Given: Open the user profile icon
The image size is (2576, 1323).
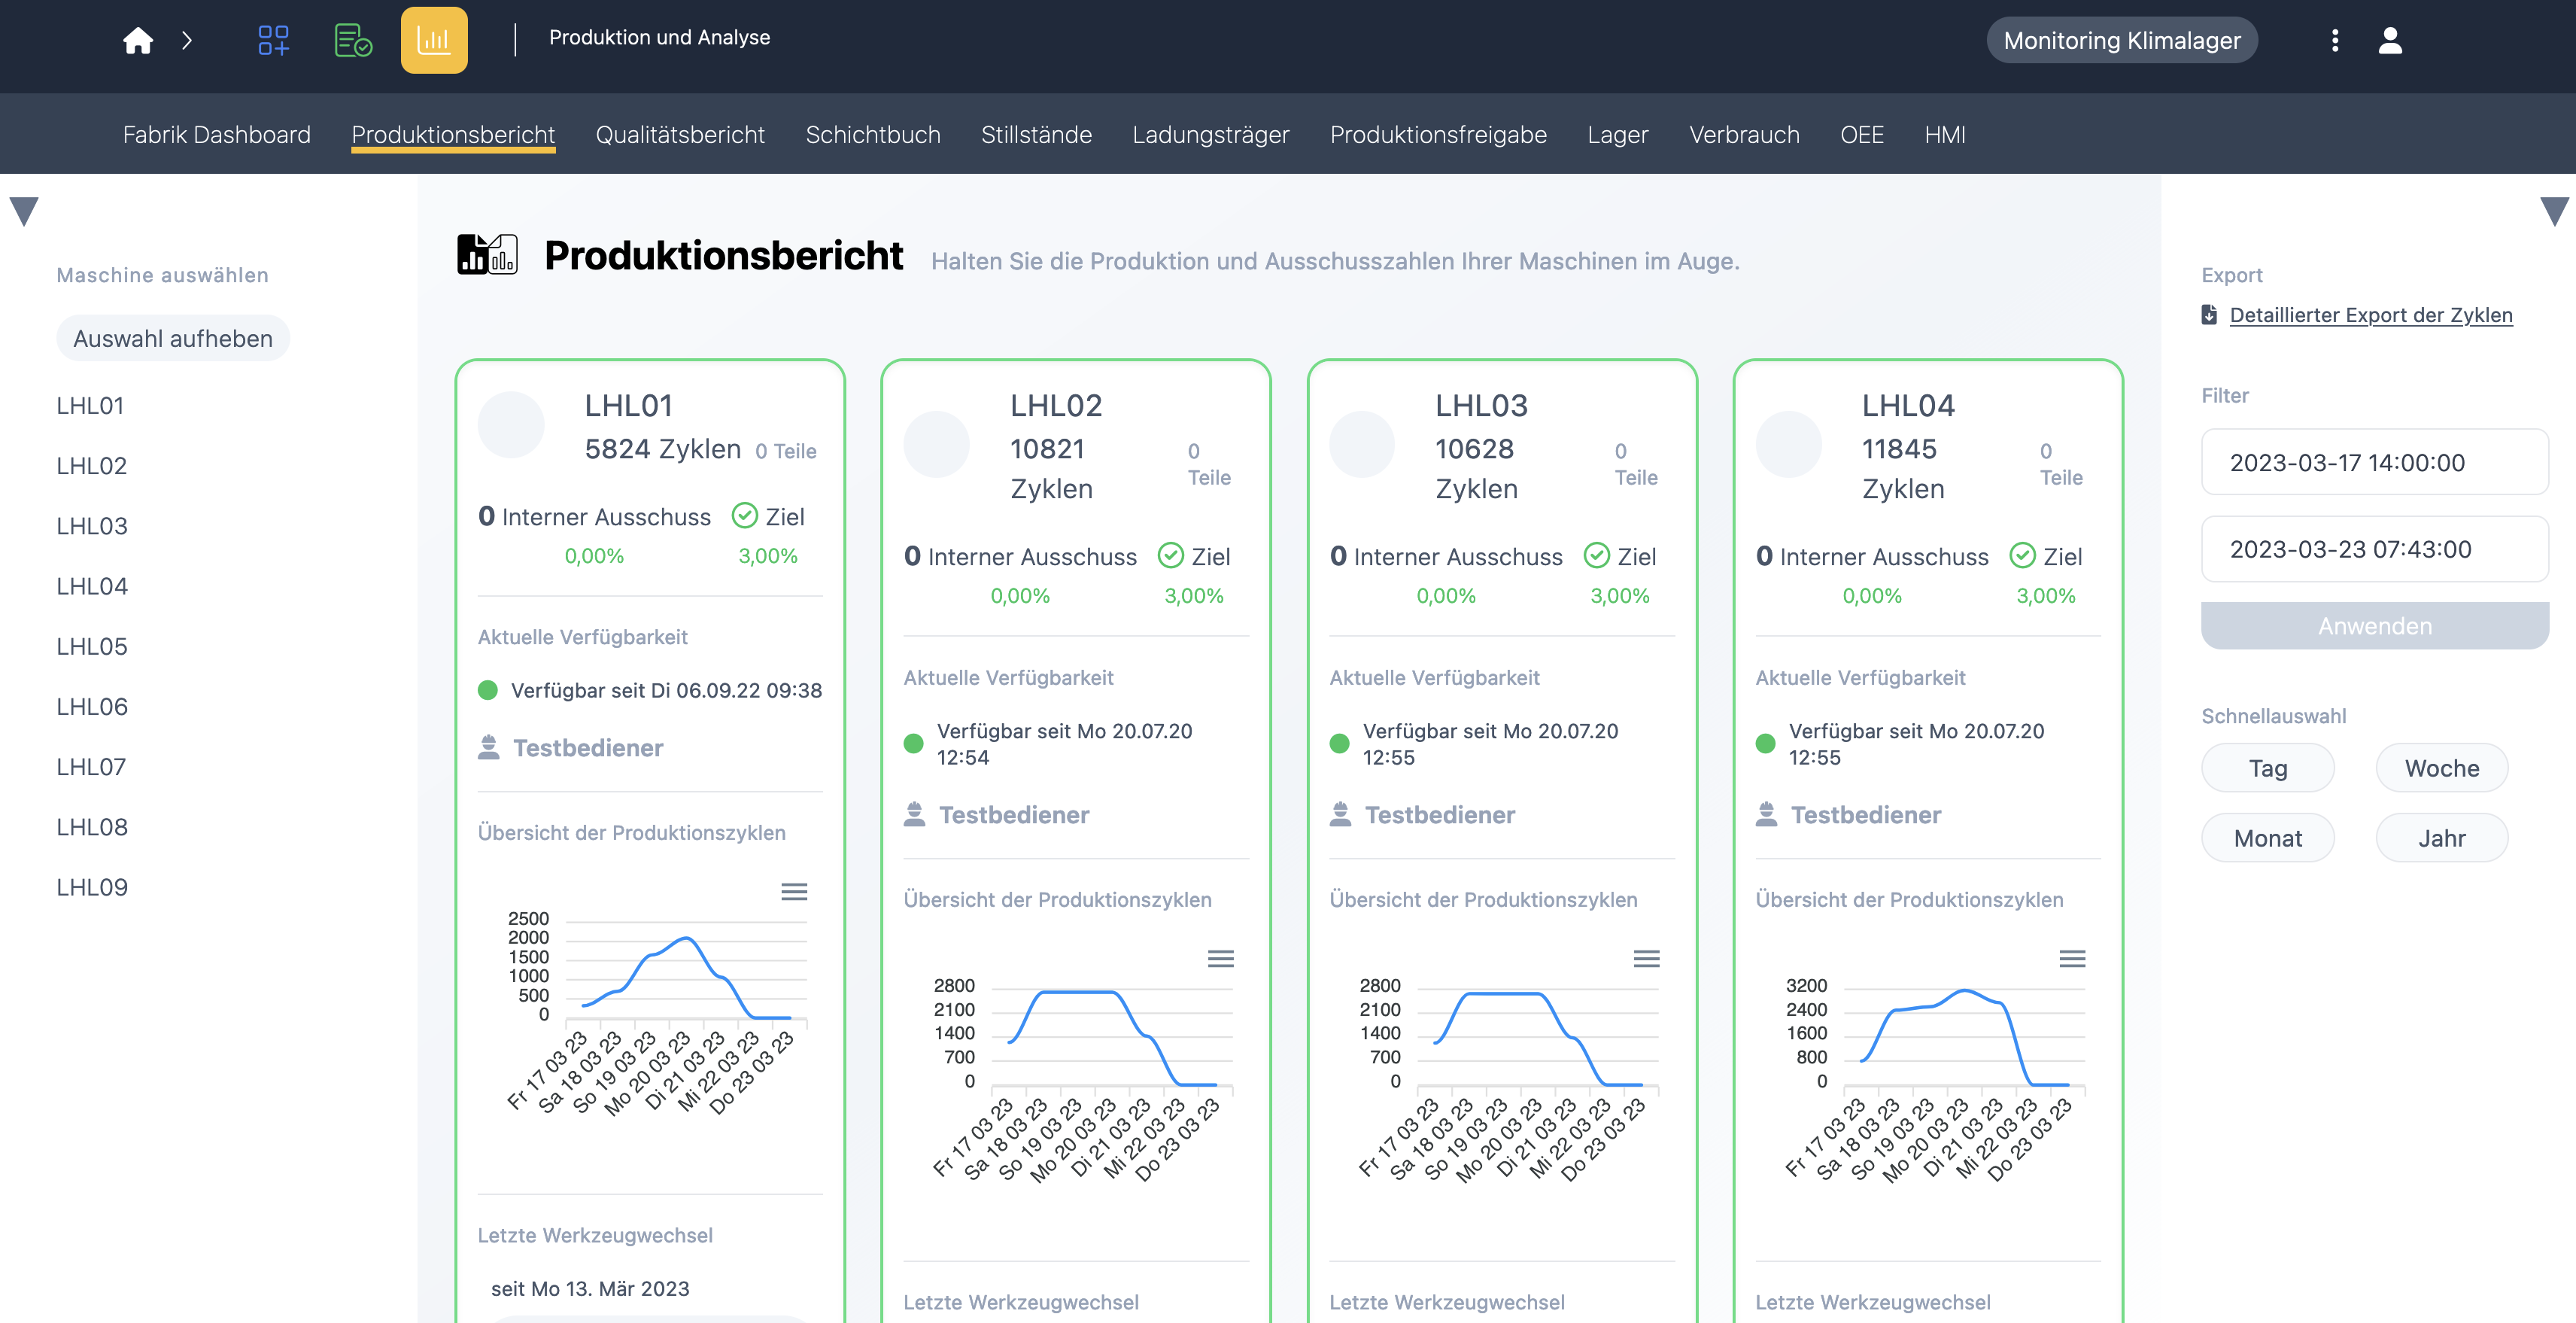Looking at the screenshot, I should (x=2390, y=40).
